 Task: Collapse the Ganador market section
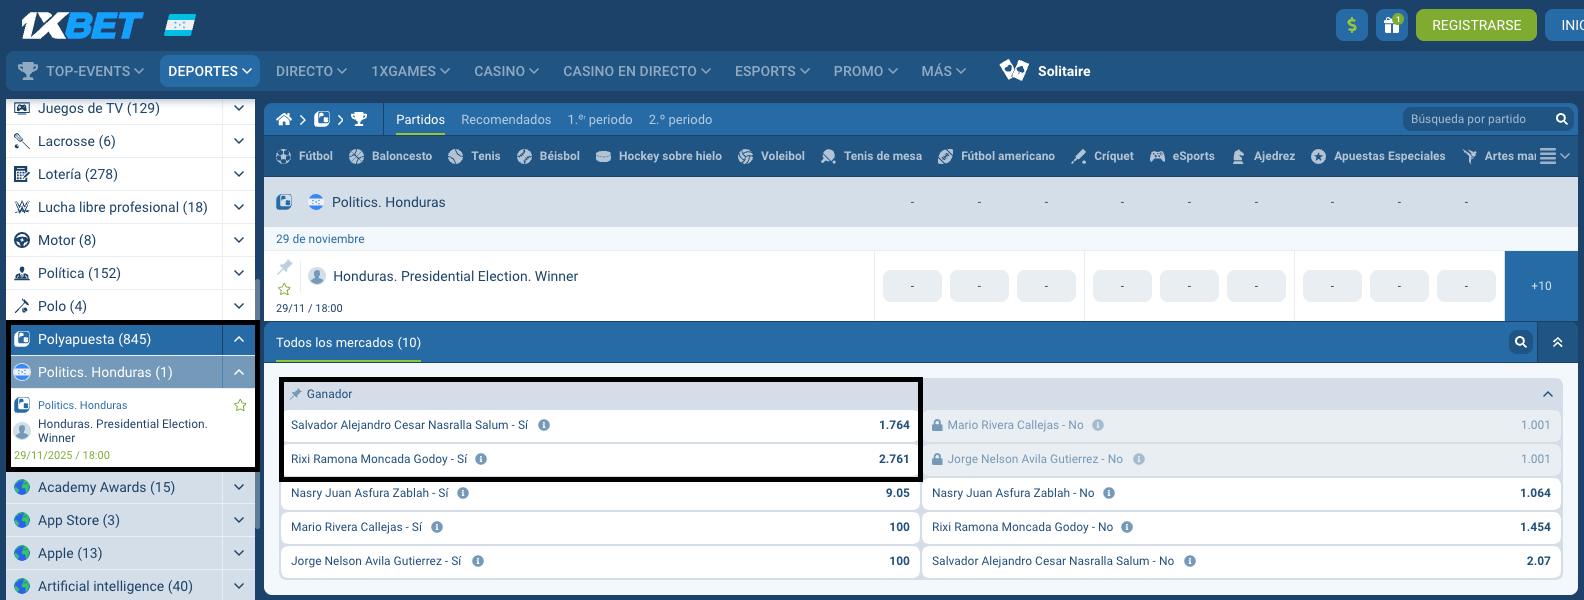click(1547, 394)
